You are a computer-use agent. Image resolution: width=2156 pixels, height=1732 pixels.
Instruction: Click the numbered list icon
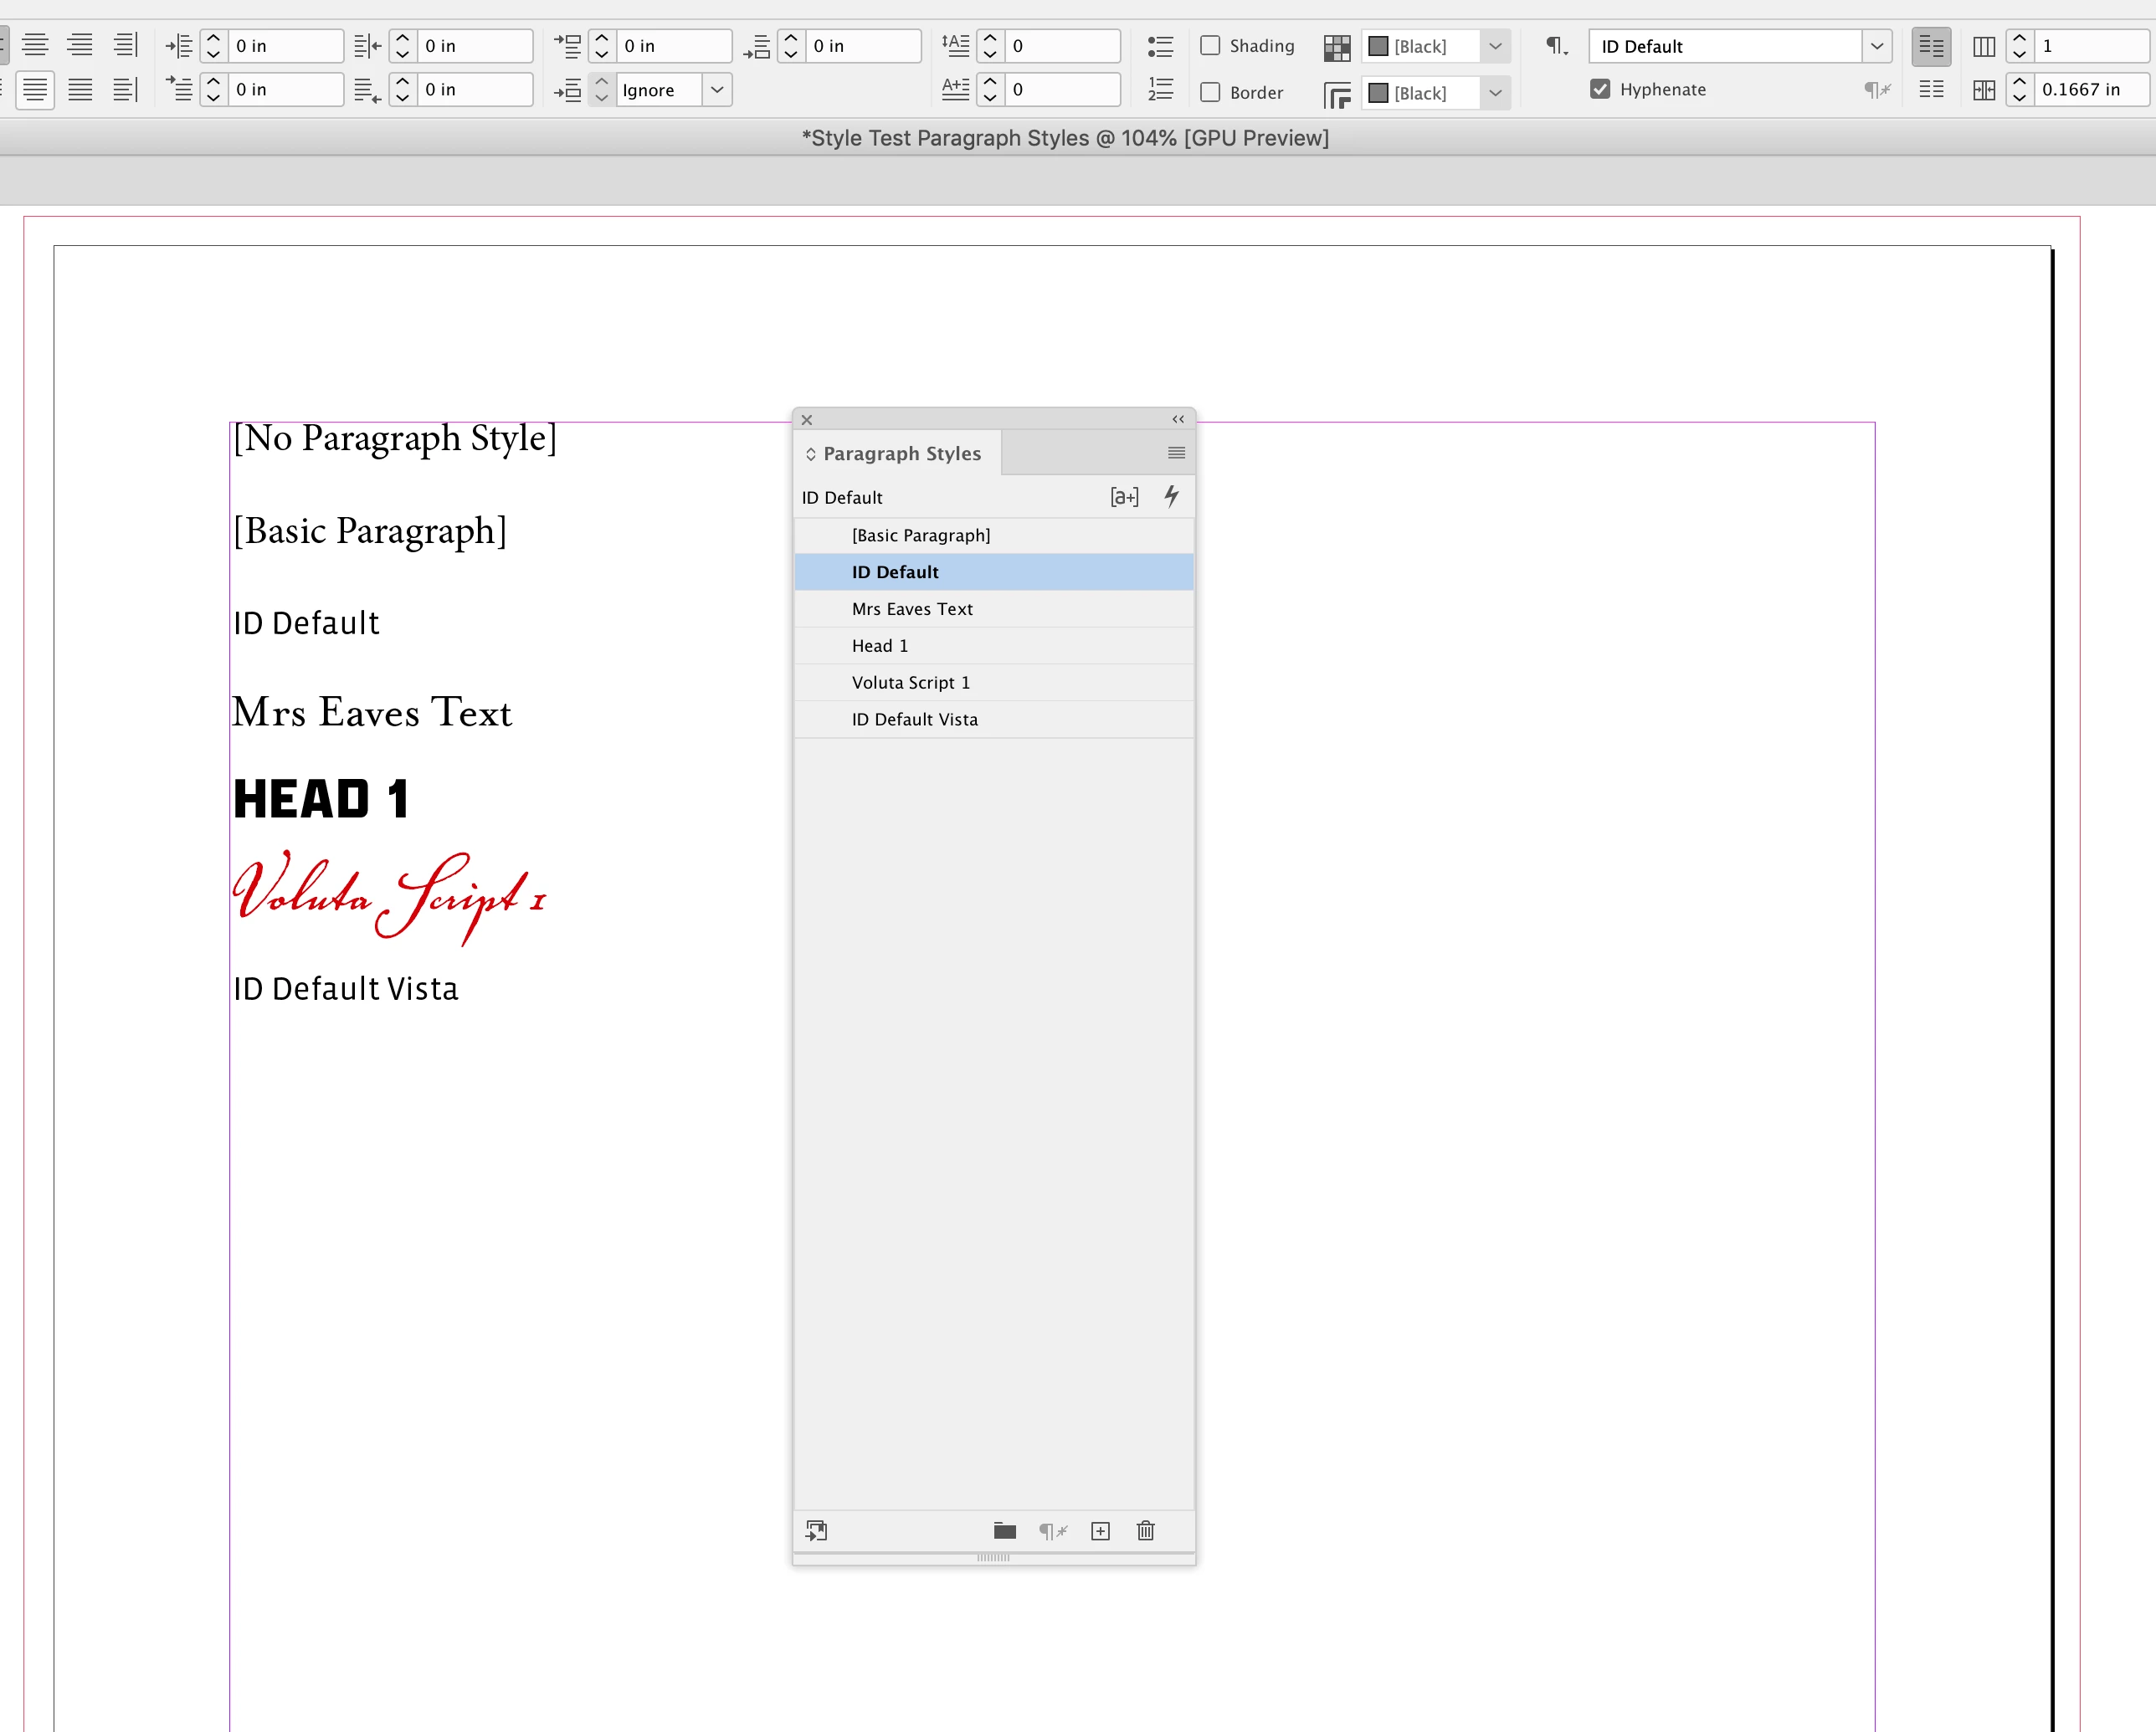coord(1160,90)
